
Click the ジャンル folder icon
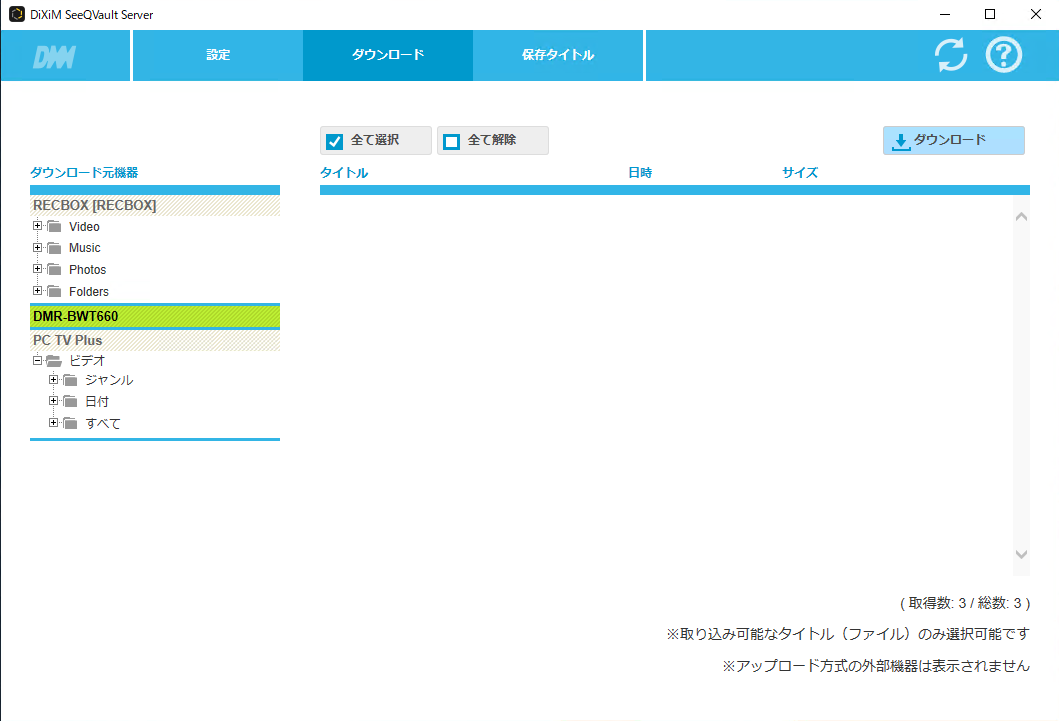(x=70, y=380)
